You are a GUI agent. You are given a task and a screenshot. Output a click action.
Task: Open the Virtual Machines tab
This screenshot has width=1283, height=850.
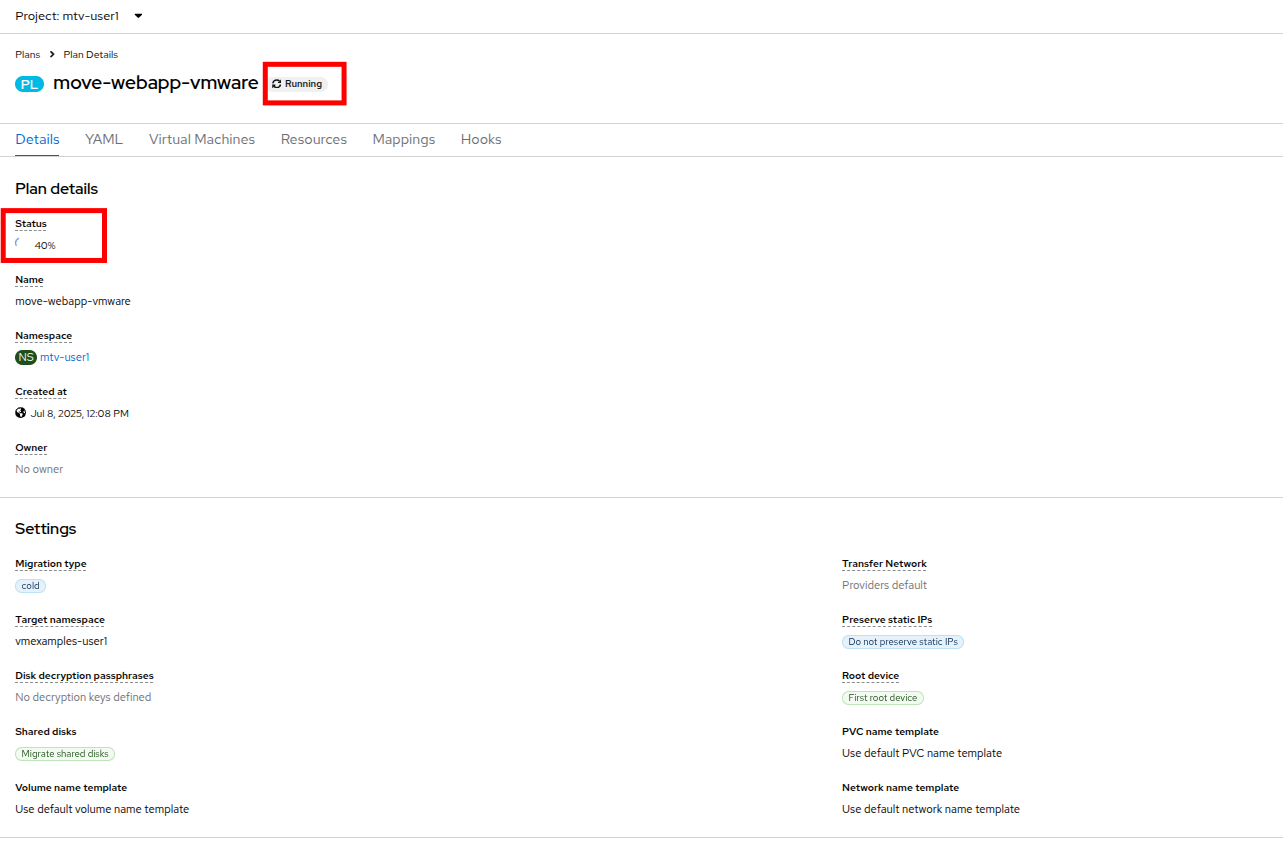(202, 140)
